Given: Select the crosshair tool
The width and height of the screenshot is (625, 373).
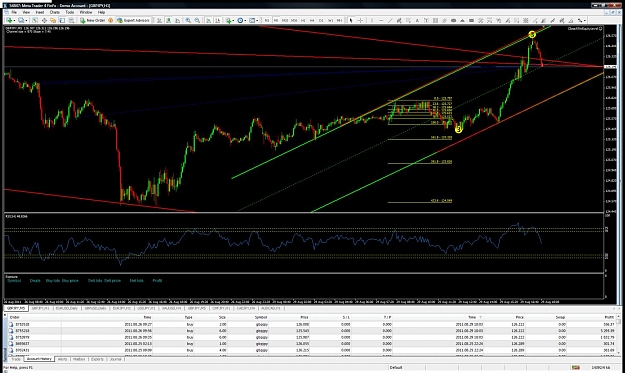Looking at the screenshot, I should point(360,20).
